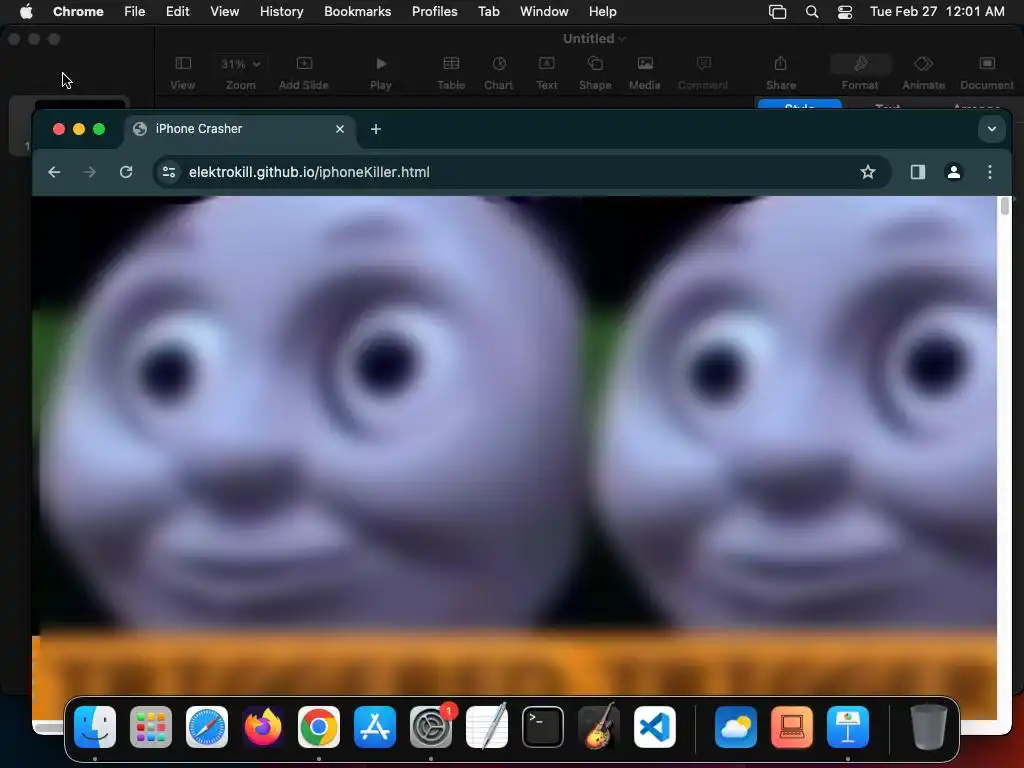Open Finder from the Dock
The image size is (1024, 768).
(x=95, y=727)
